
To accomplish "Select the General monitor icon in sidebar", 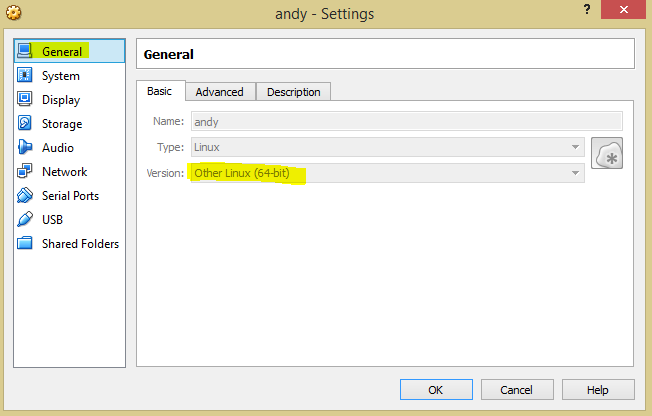I will (x=25, y=51).
